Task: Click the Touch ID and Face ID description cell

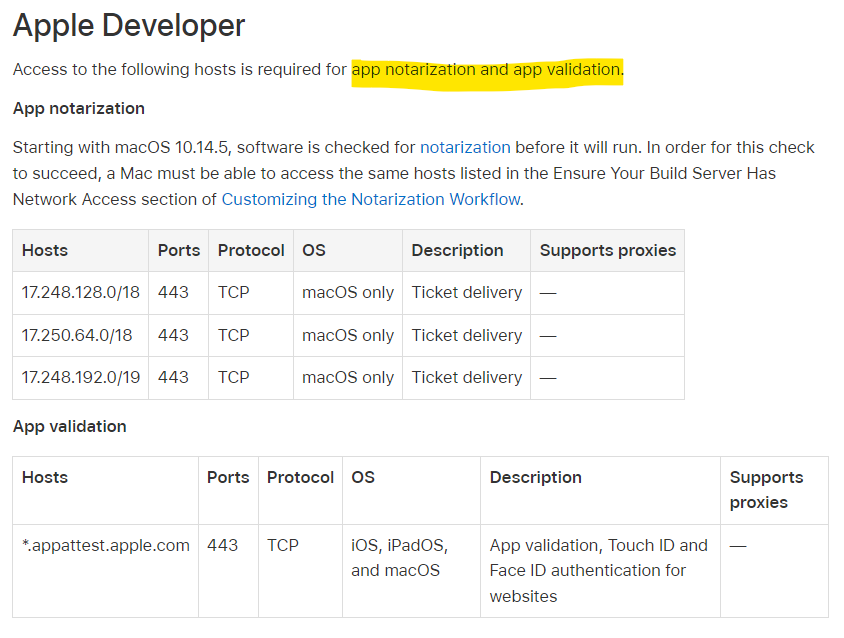Action: point(598,570)
